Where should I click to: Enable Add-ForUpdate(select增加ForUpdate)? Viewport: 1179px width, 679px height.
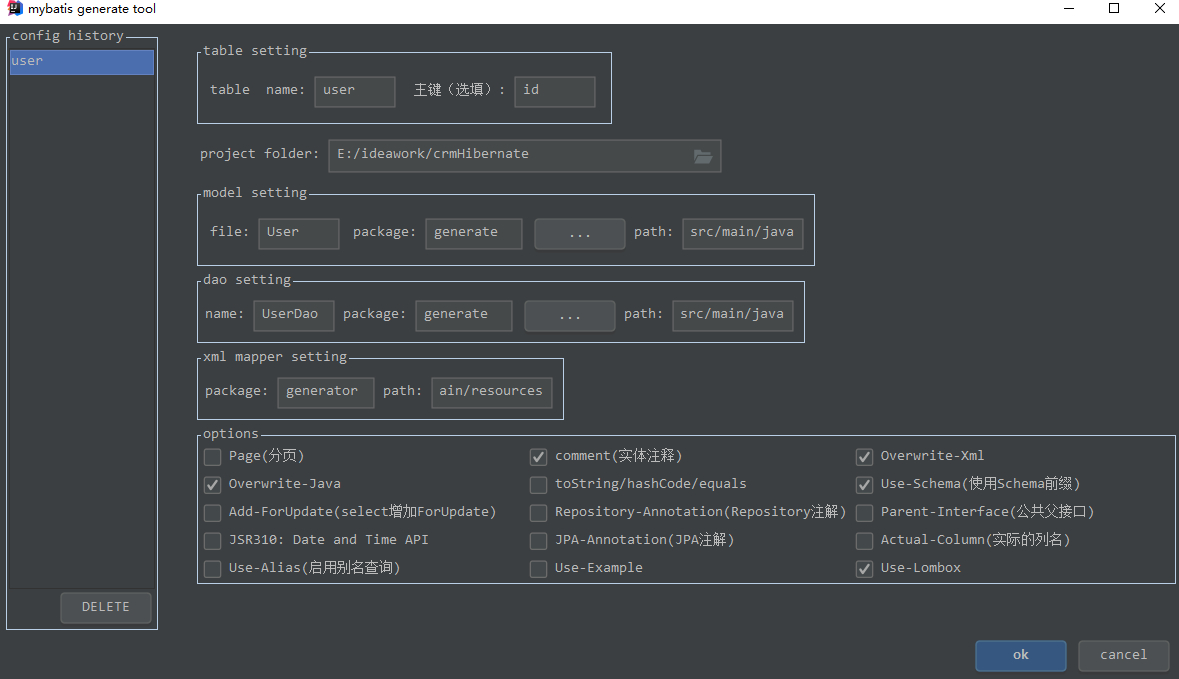coord(212,512)
